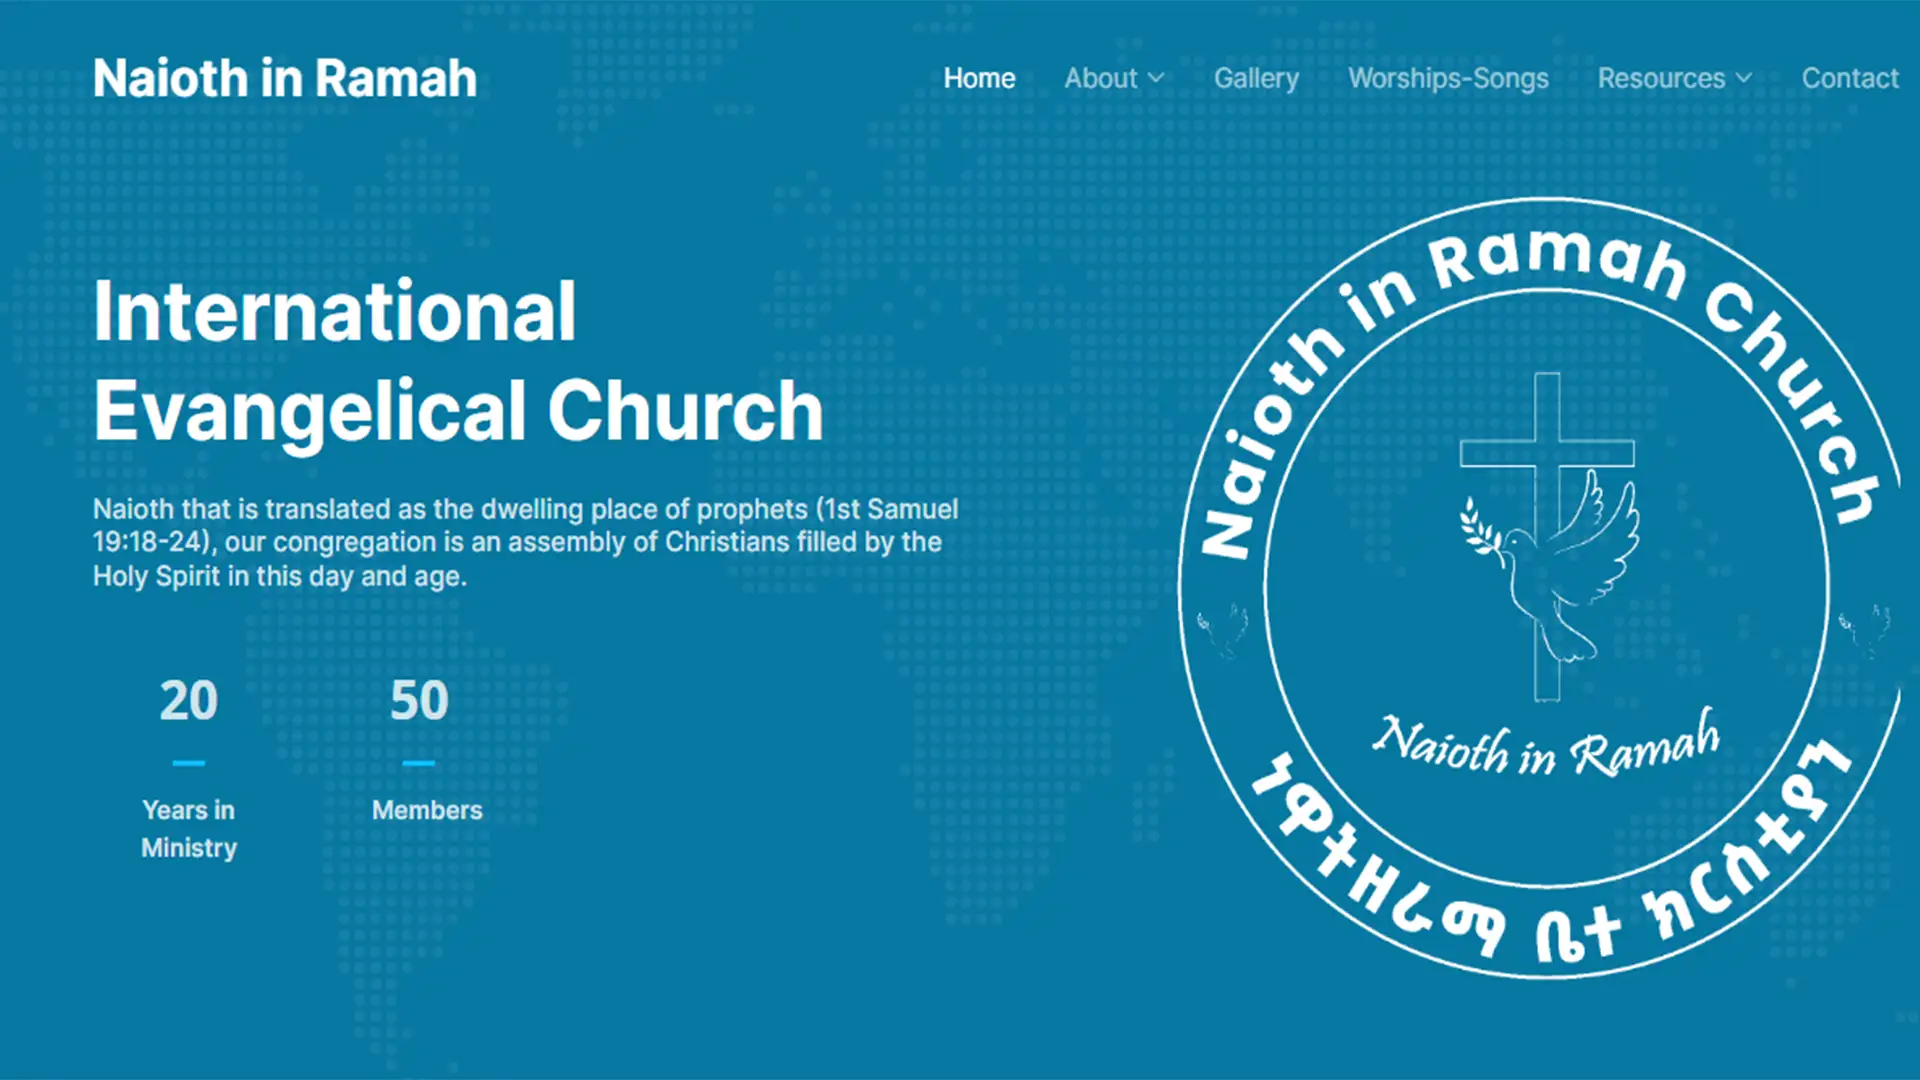Expand the Resources dropdown chevron
Image resolution: width=1920 pixels, height=1080 pixels.
coord(1745,78)
